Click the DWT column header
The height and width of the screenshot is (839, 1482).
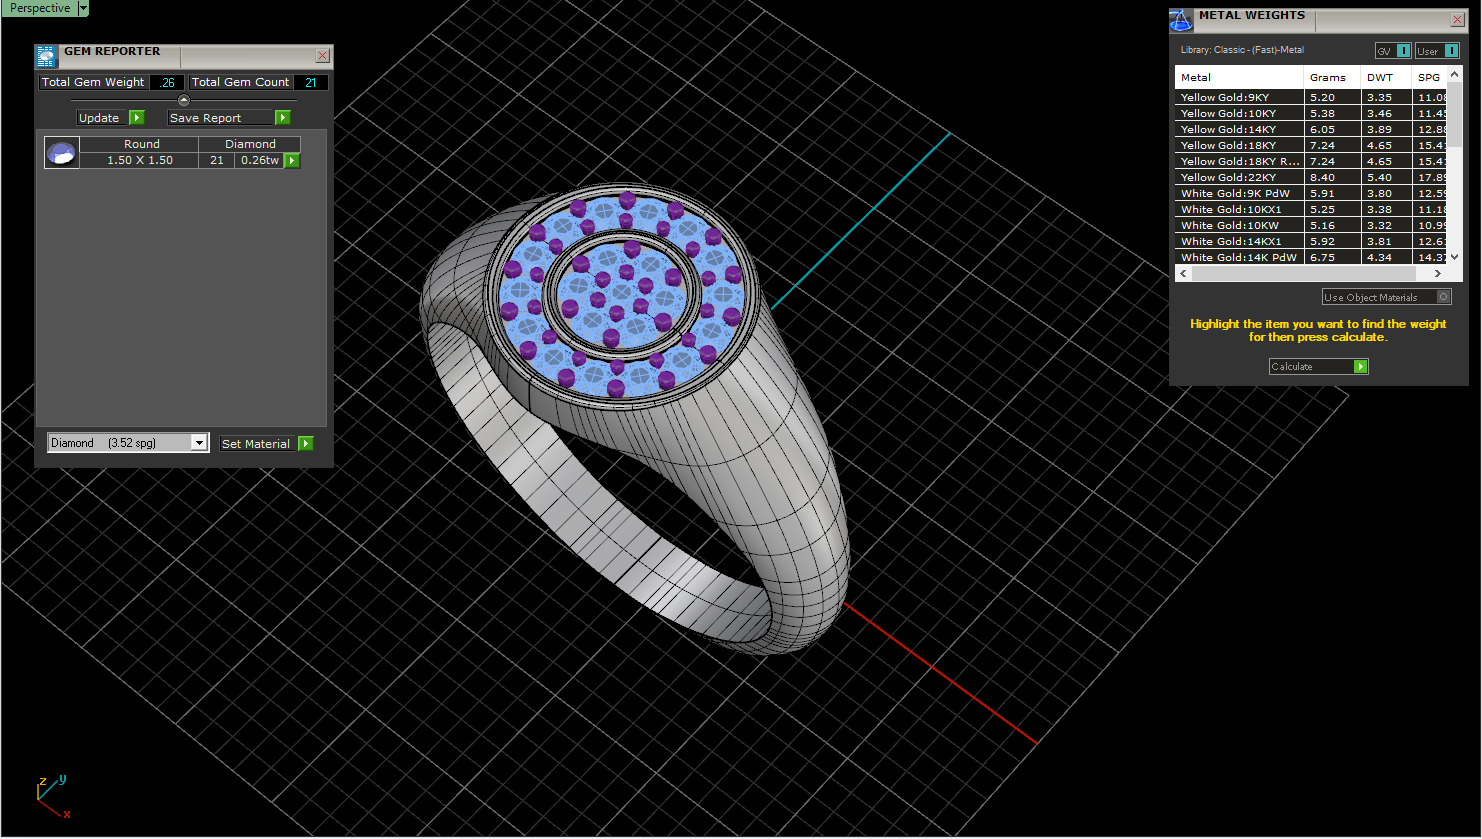[1387, 78]
